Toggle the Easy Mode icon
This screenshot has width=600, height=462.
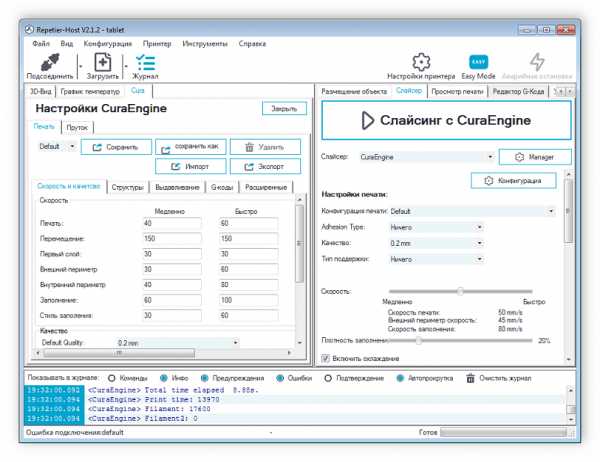coord(478,62)
